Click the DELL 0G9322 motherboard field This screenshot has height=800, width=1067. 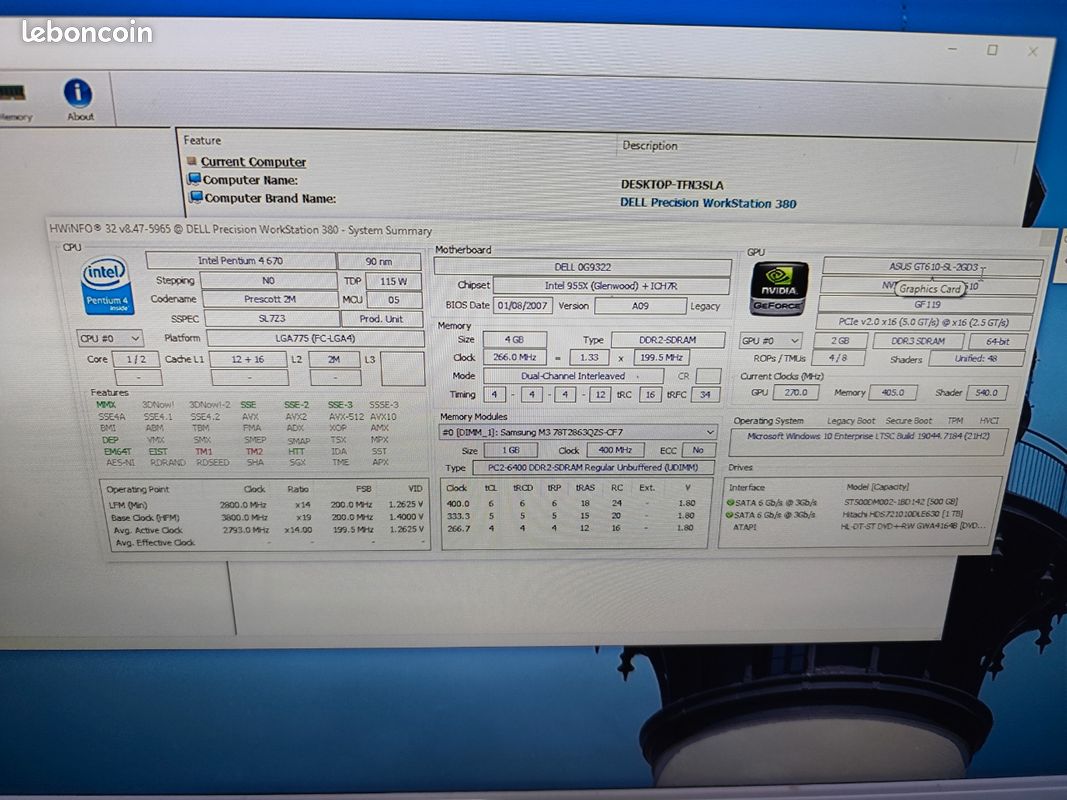pyautogui.click(x=582, y=267)
